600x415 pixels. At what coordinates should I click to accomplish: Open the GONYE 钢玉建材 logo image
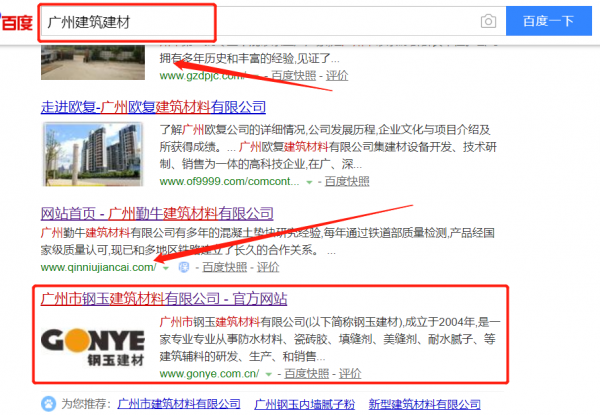(x=94, y=341)
